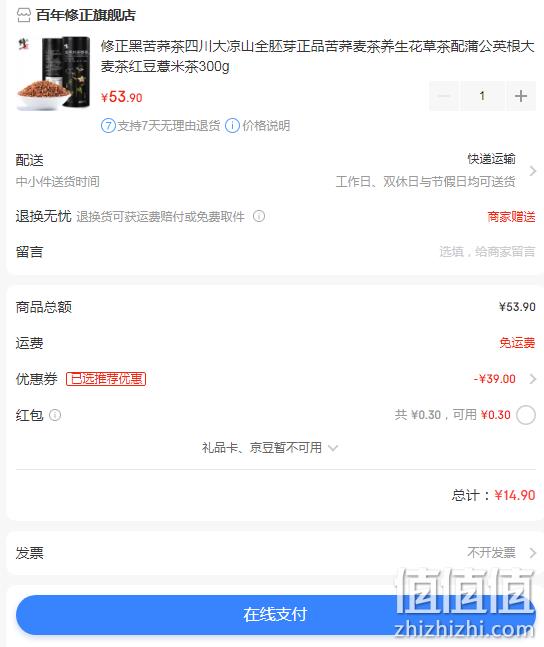544x647 pixels.
Task: Open invoice options chevron next to 不开发票
Action: [532, 553]
